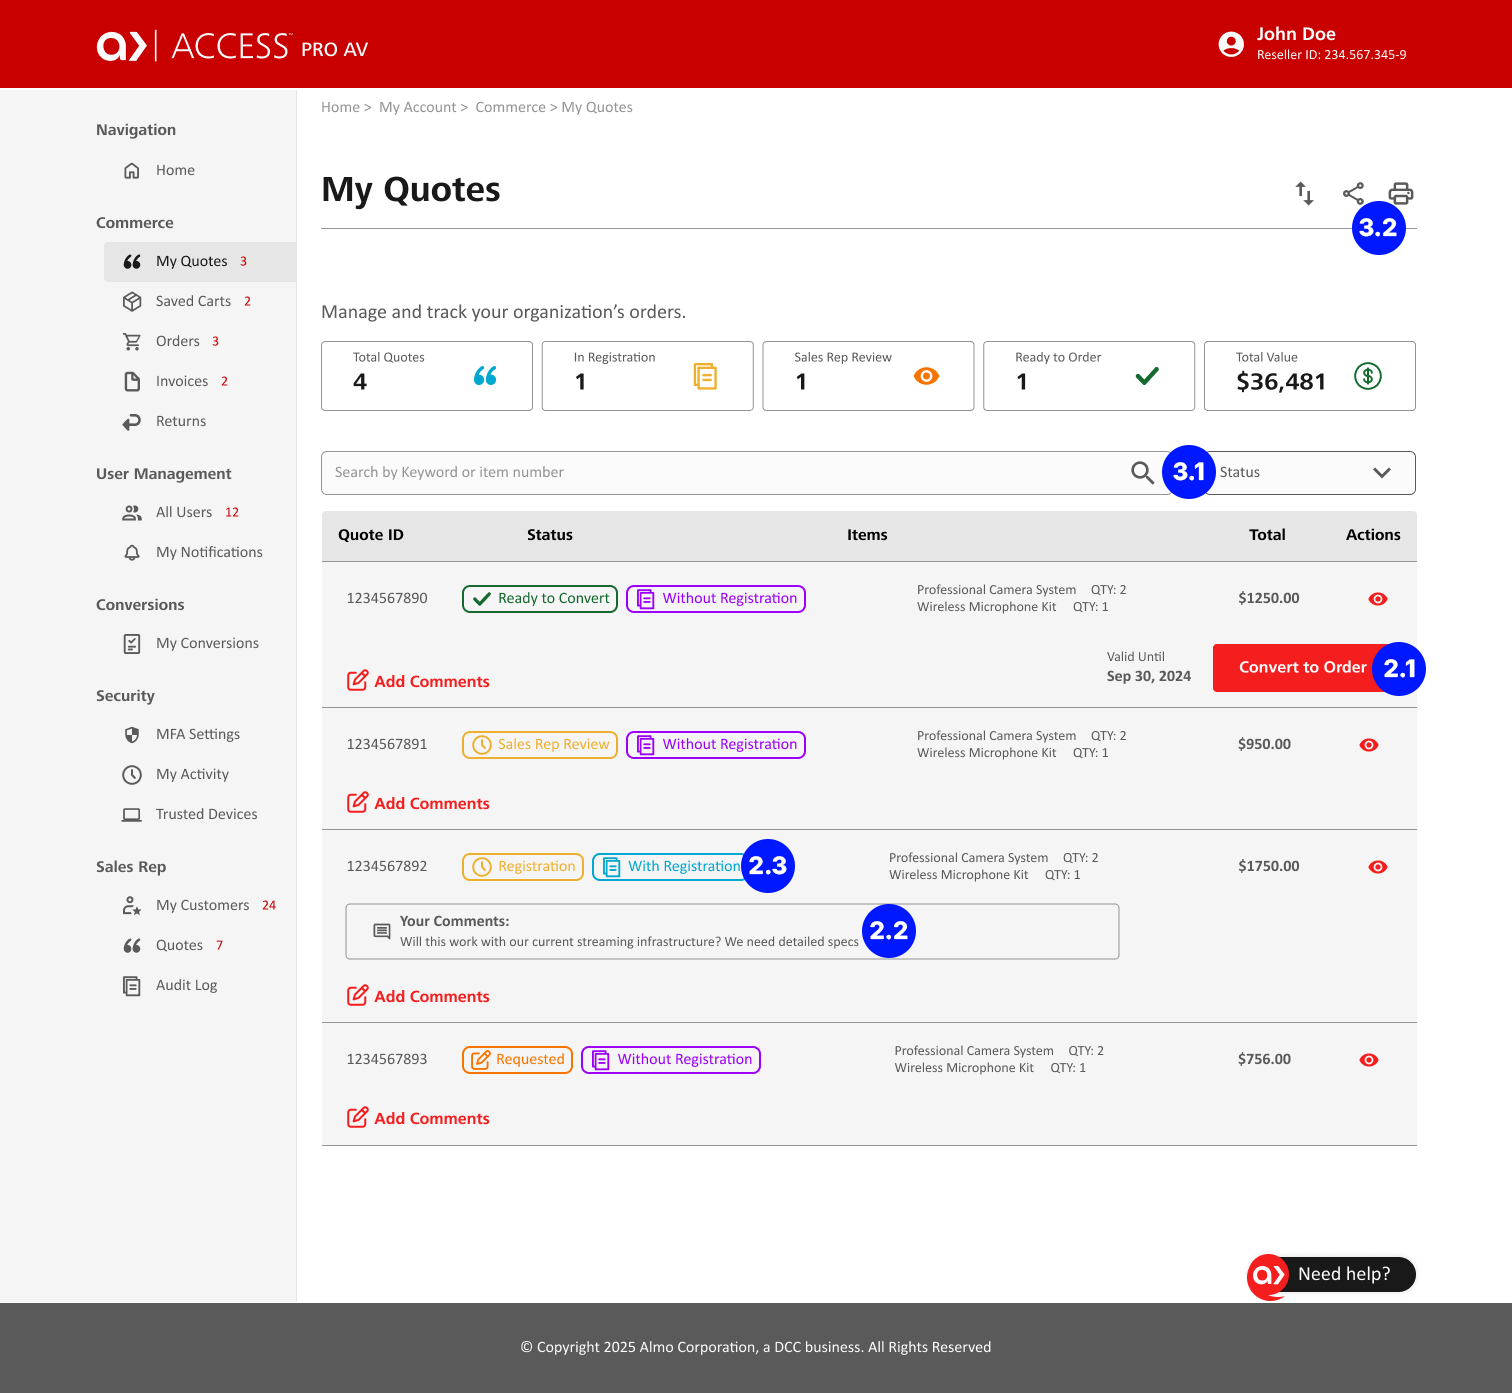The width and height of the screenshot is (1512, 1393).
Task: Open My Activity in the sidebar
Action: coord(192,774)
